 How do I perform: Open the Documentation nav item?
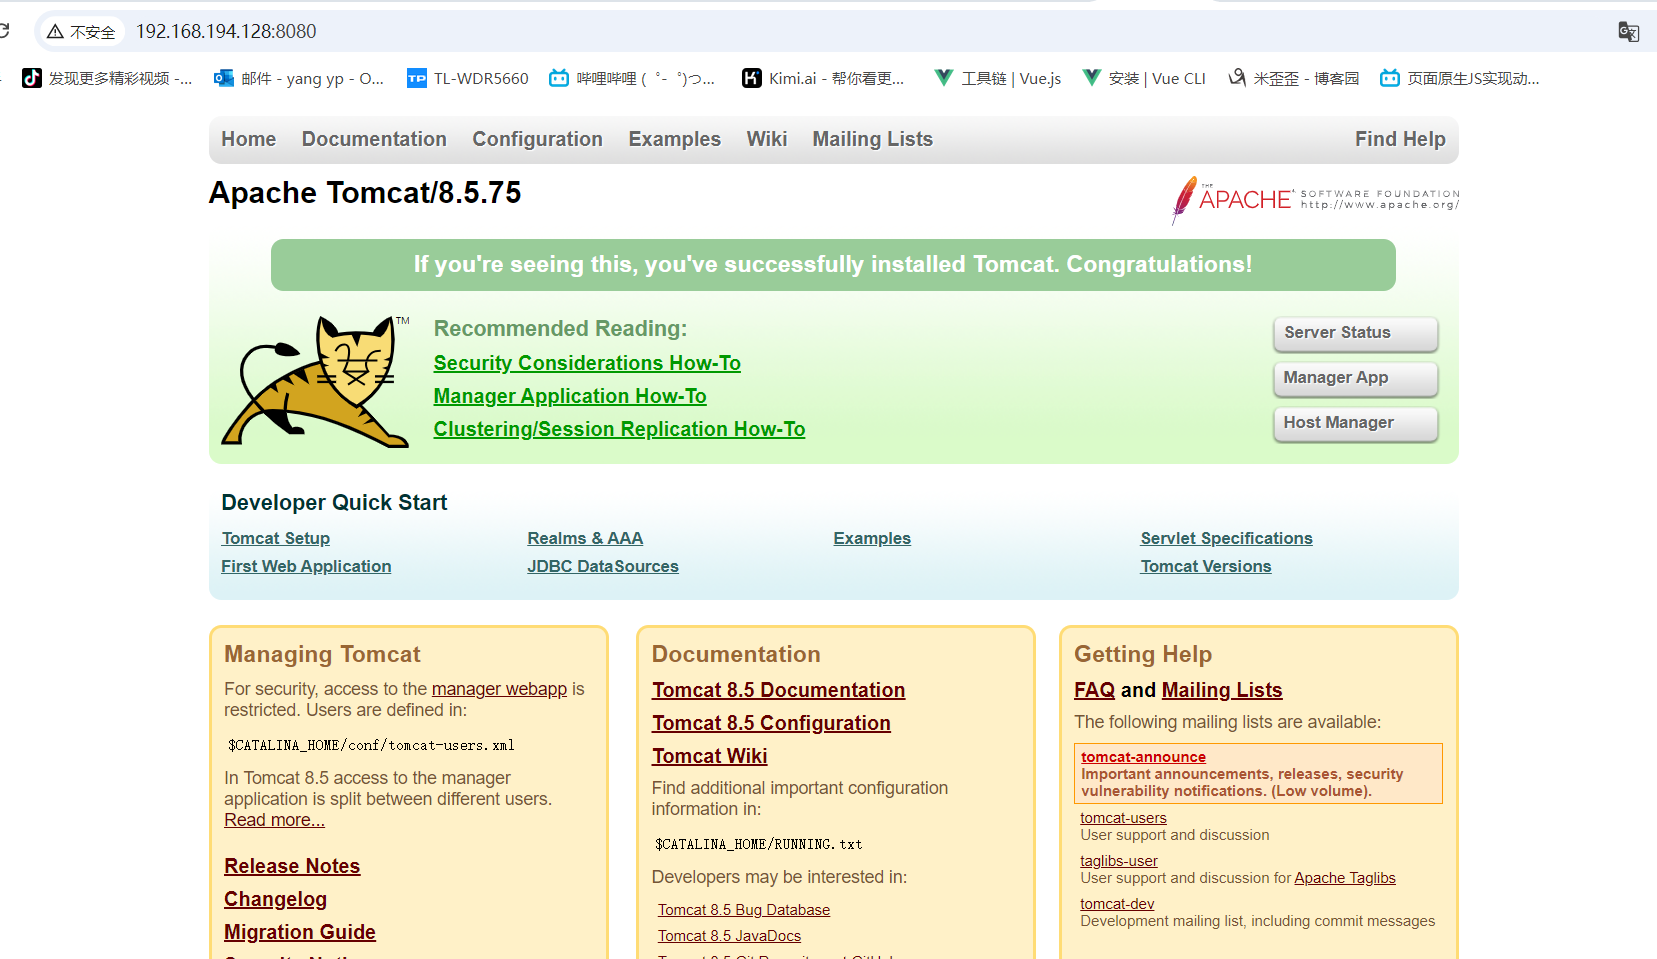pos(374,139)
